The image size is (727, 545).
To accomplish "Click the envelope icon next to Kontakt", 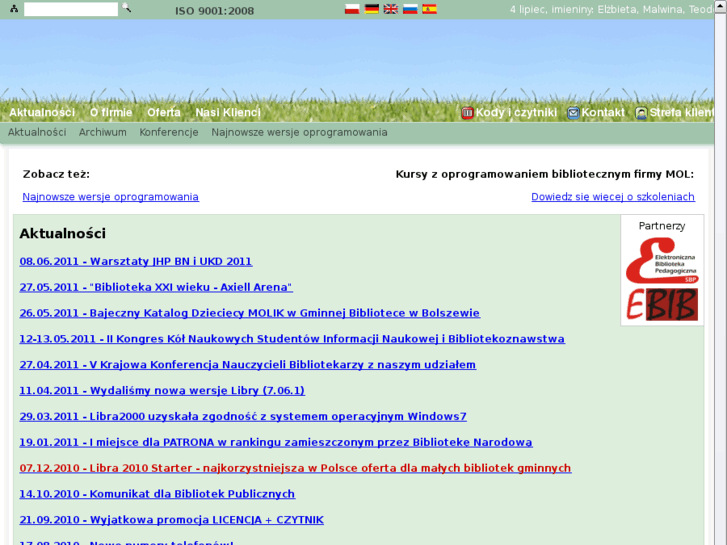I will pyautogui.click(x=573, y=113).
